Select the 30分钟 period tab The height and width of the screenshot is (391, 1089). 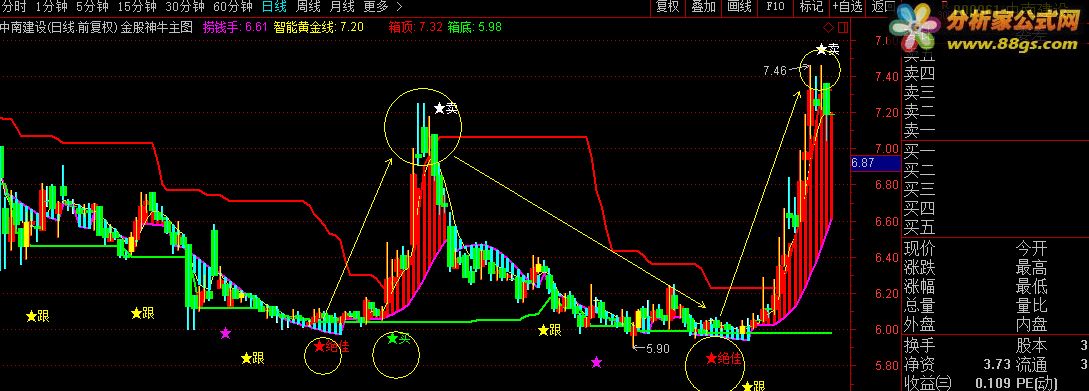185,7
